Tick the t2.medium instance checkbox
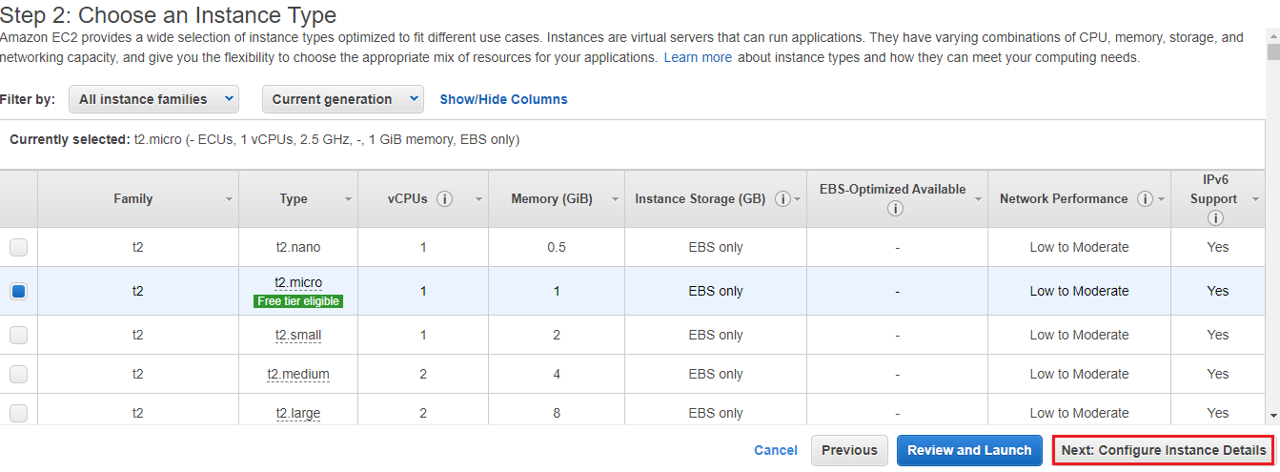 pos(19,374)
